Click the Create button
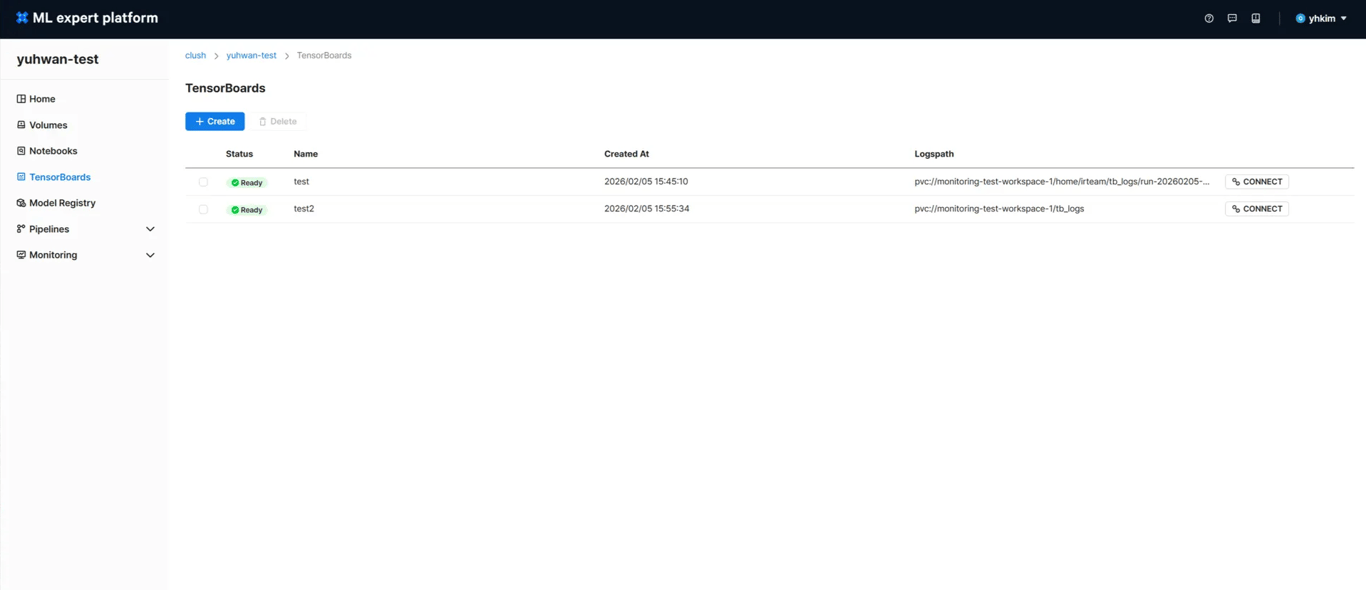Screen dimensions: 1366x590 [x=215, y=121]
